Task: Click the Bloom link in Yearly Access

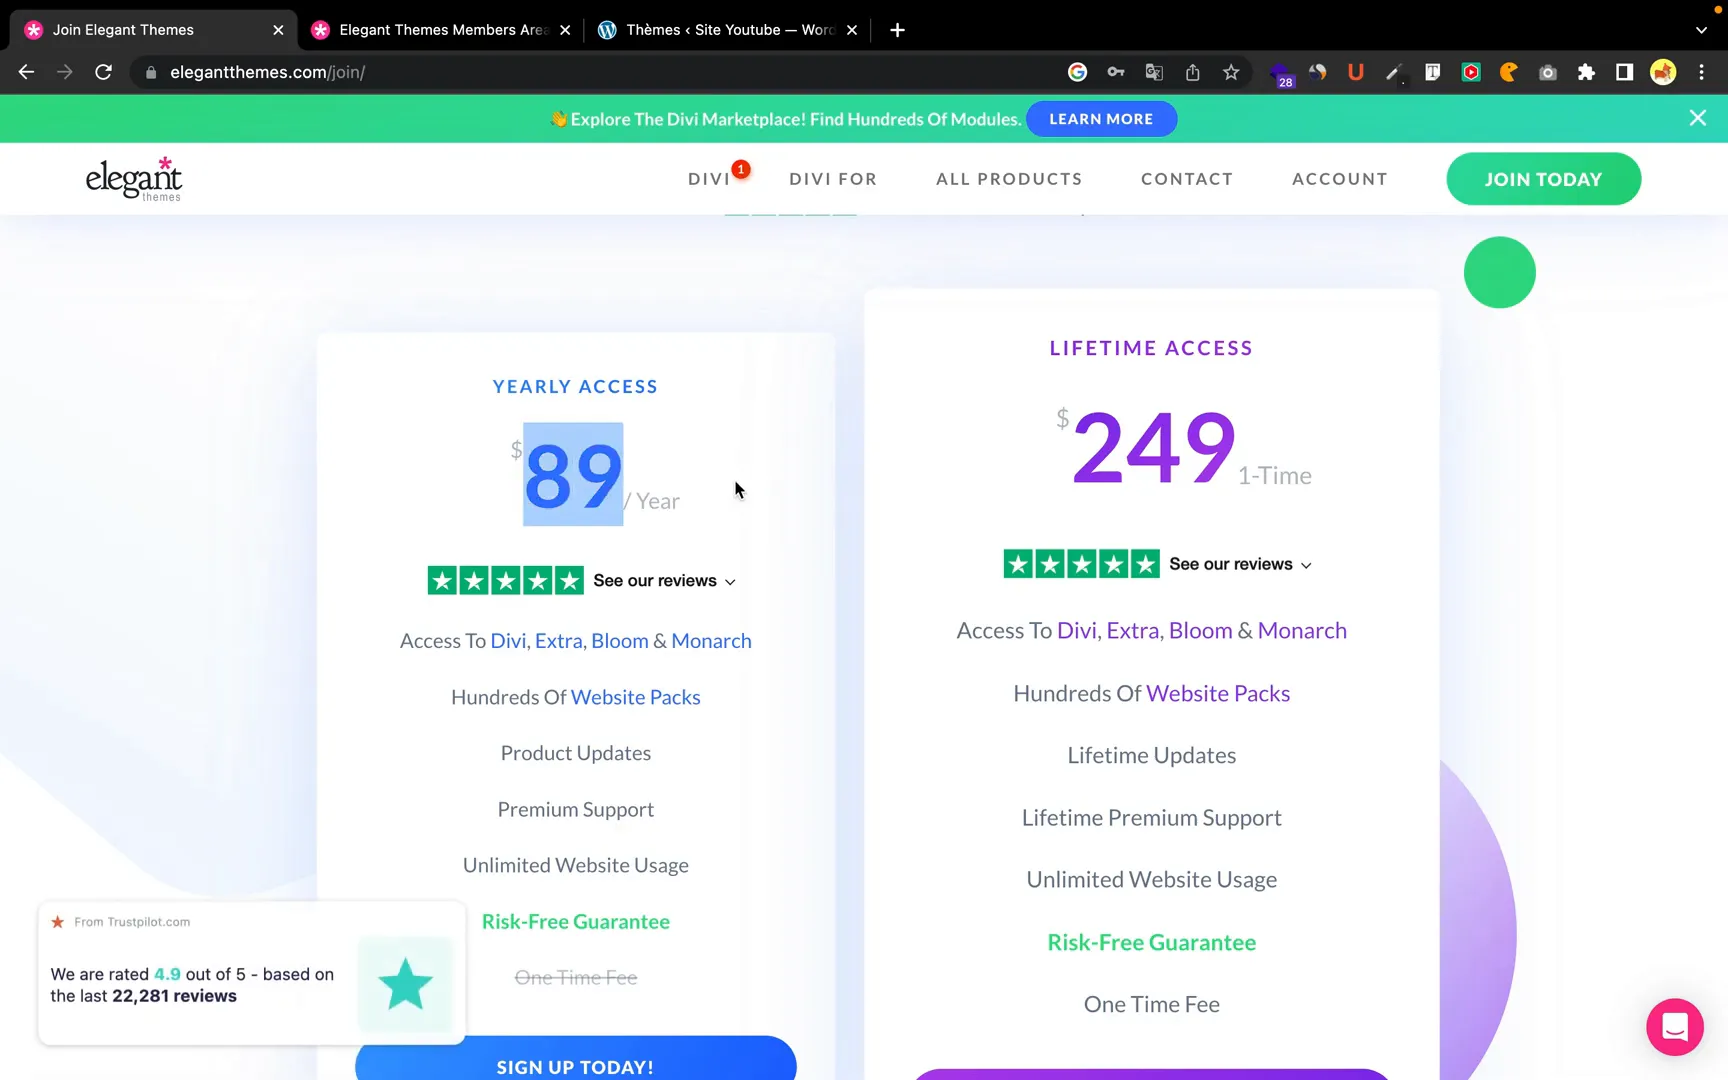Action: (620, 641)
